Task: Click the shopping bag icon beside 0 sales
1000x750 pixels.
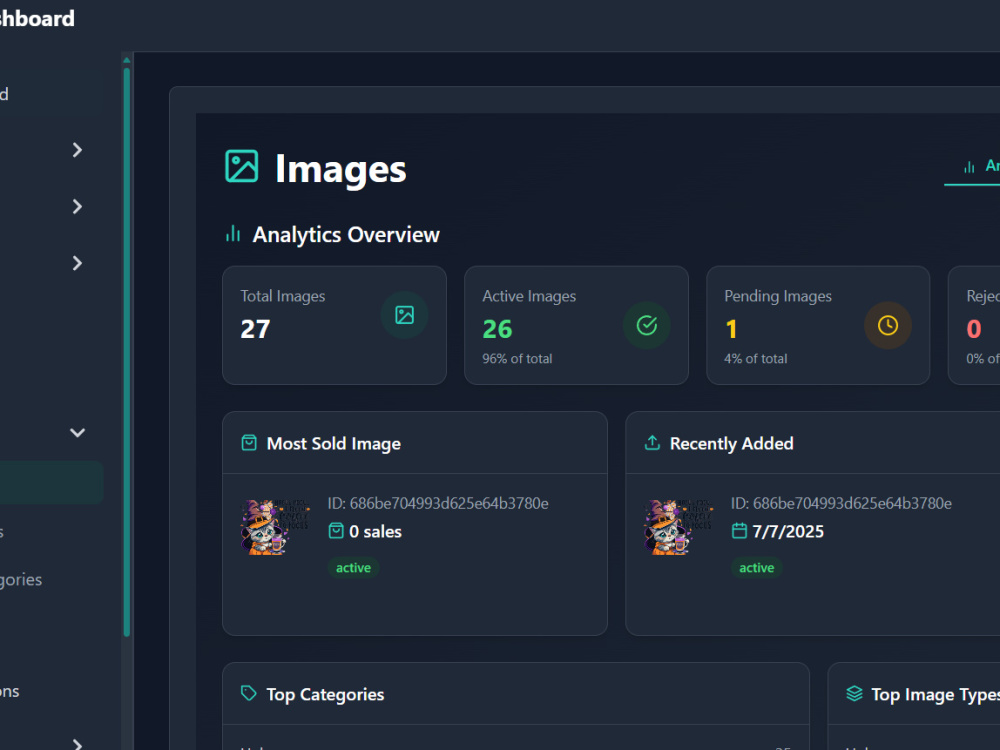Action: 336,531
